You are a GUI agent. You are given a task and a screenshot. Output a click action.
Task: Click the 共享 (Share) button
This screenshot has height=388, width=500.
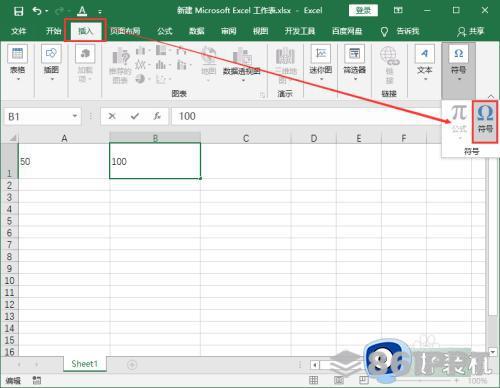point(471,32)
